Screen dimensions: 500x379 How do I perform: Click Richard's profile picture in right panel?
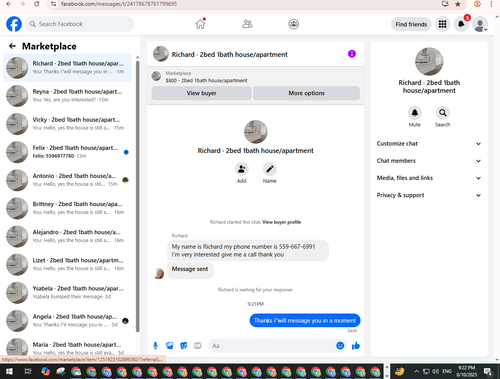click(x=429, y=62)
